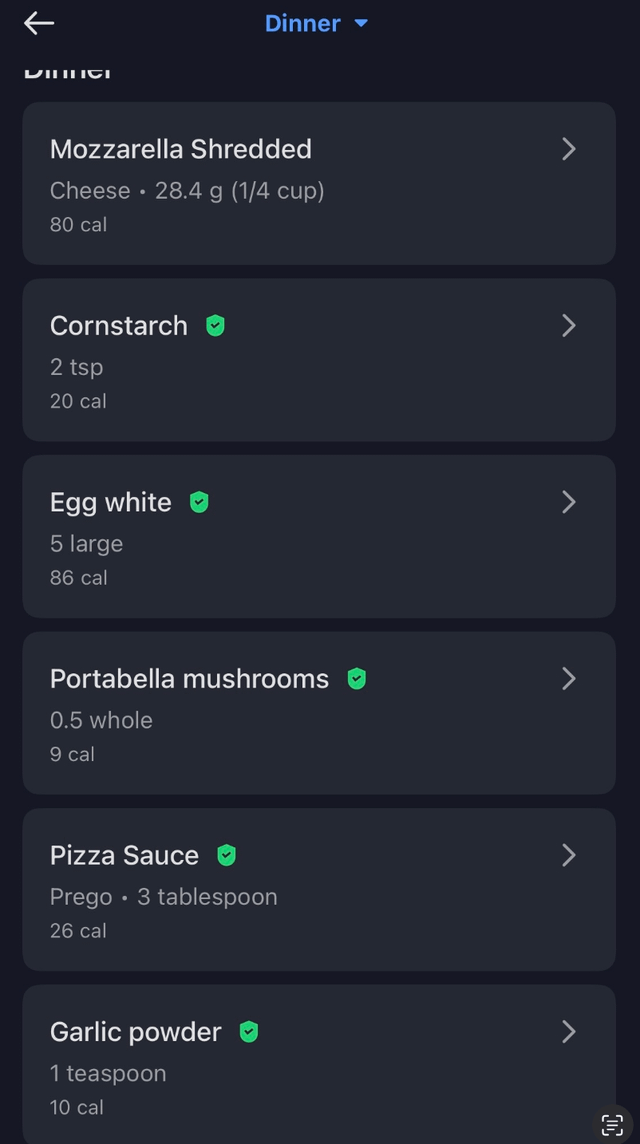Tap Garlic powder 1 teaspoon serving
Image resolution: width=640 pixels, height=1144 pixels.
point(108,1073)
